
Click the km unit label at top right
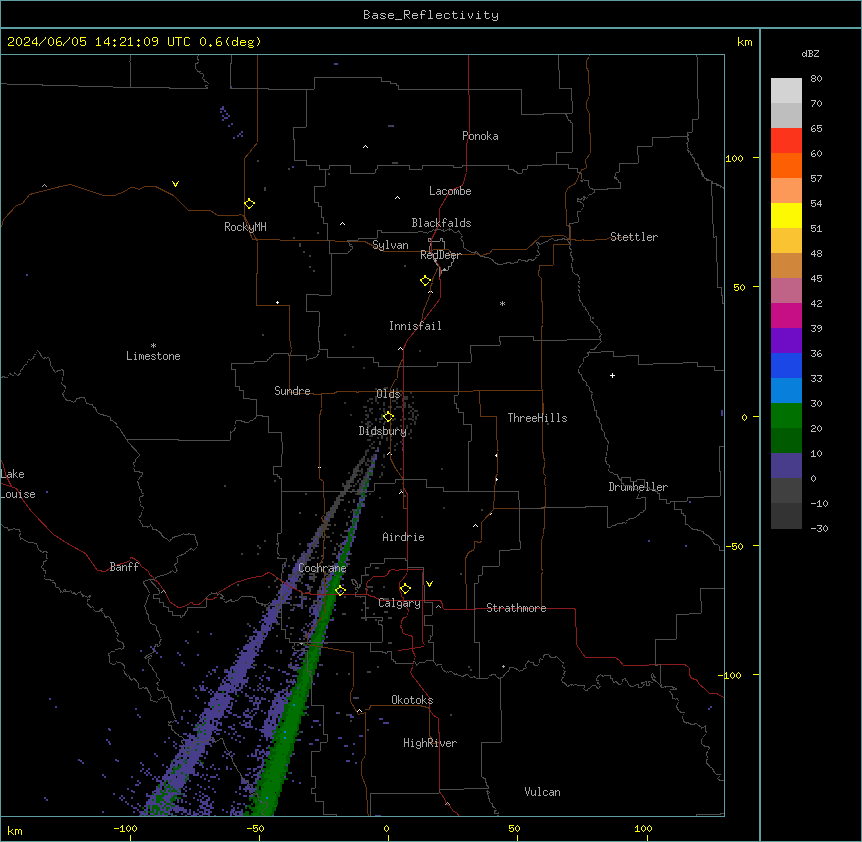[x=744, y=42]
